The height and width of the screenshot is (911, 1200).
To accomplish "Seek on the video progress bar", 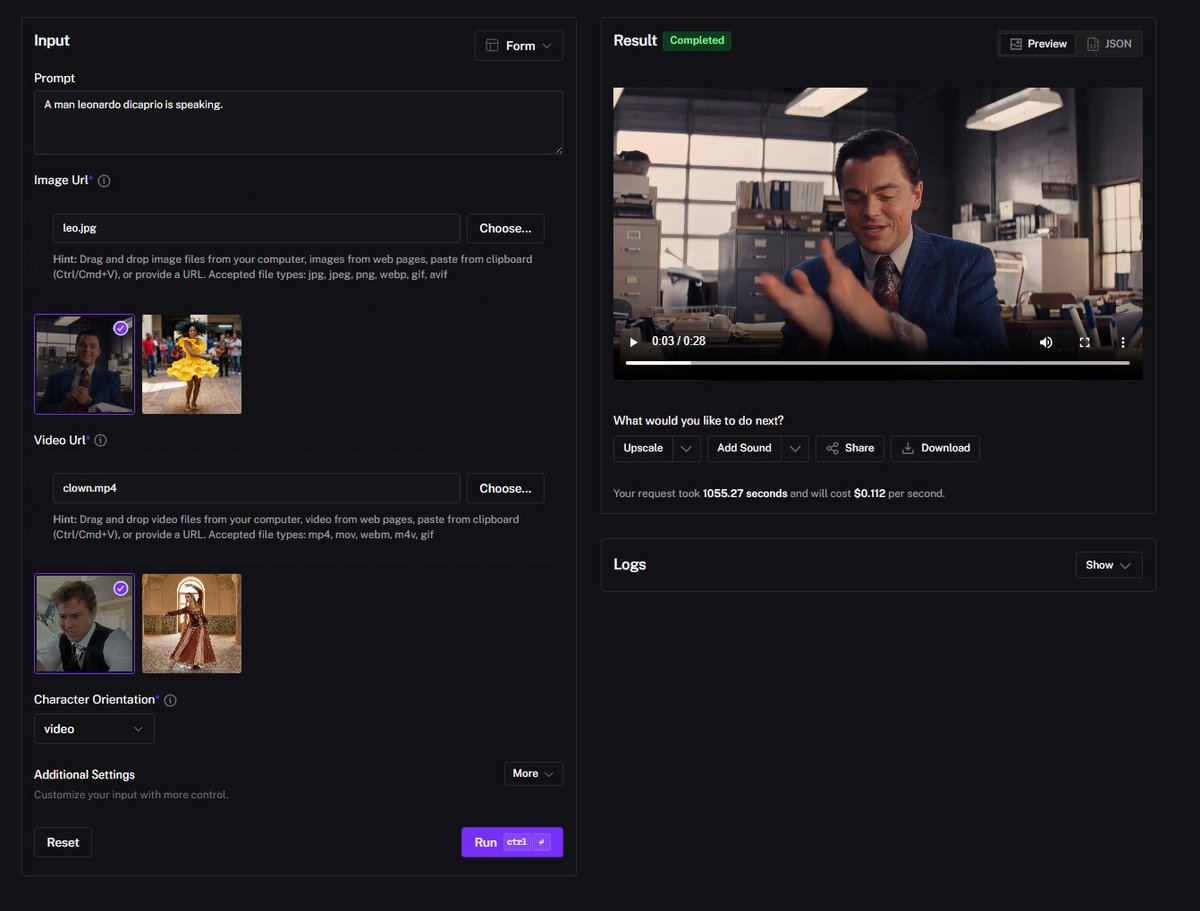I will click(877, 363).
